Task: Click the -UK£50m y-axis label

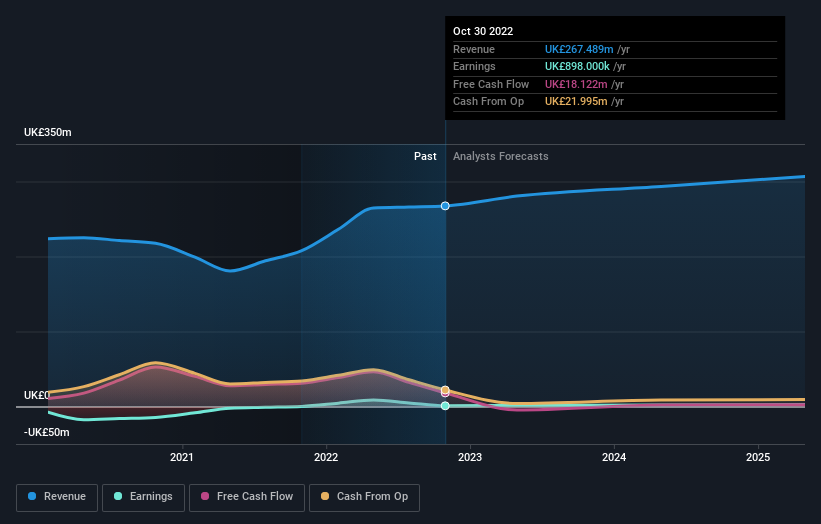Action: 47,432
